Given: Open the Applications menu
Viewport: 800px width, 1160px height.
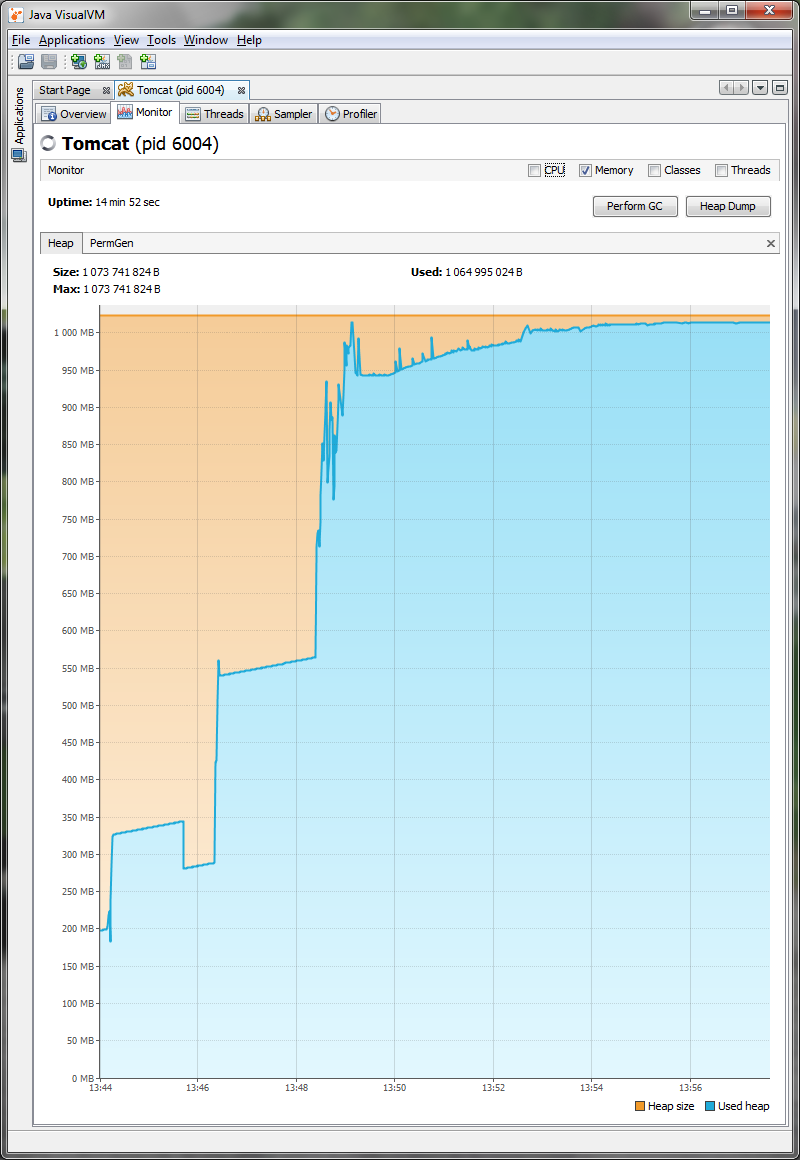Looking at the screenshot, I should 72,40.
